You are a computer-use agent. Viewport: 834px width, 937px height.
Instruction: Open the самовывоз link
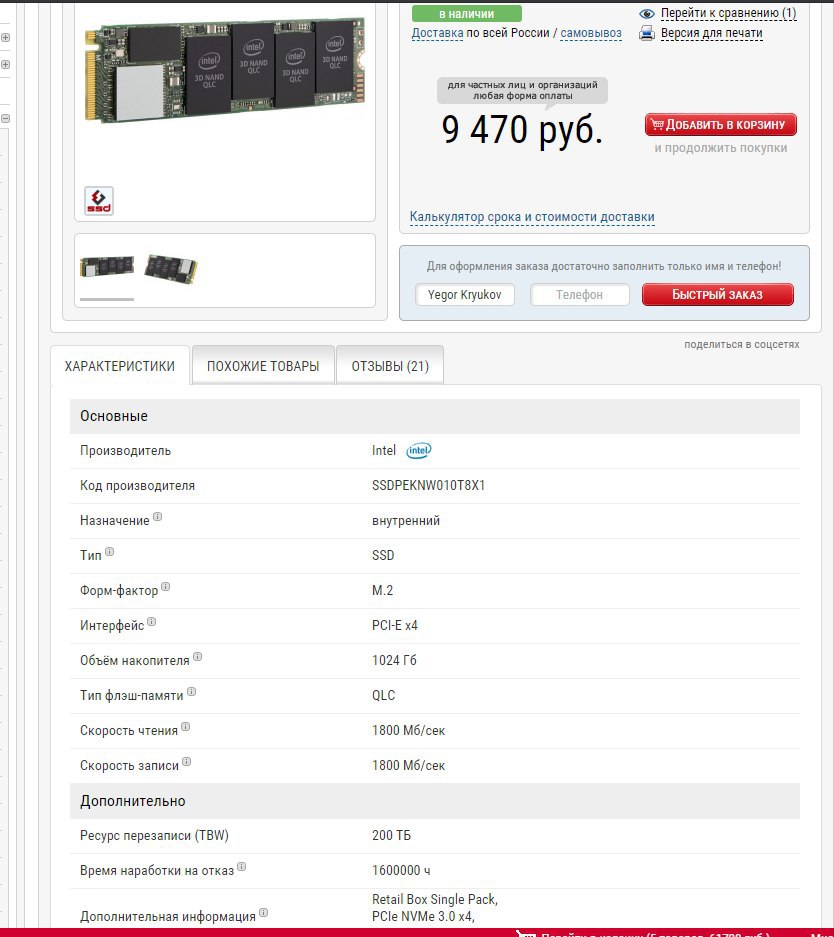(591, 33)
